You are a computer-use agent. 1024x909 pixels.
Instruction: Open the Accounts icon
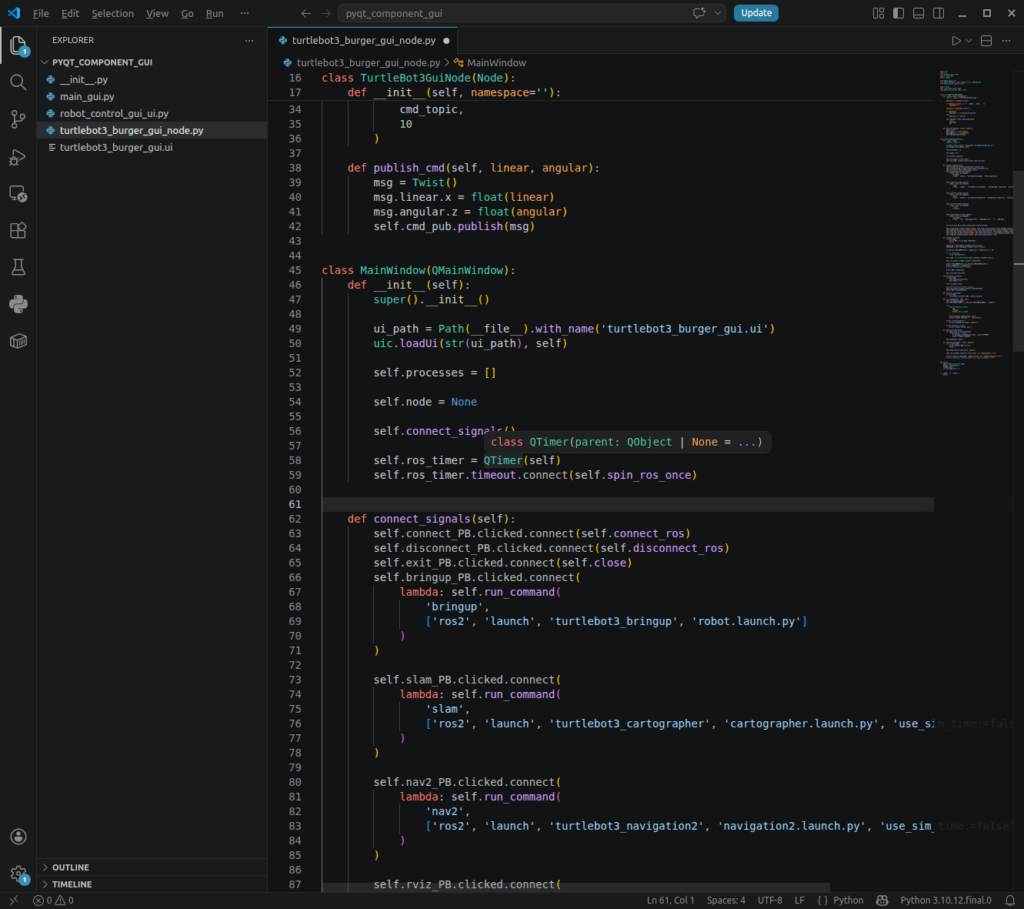[x=18, y=837]
